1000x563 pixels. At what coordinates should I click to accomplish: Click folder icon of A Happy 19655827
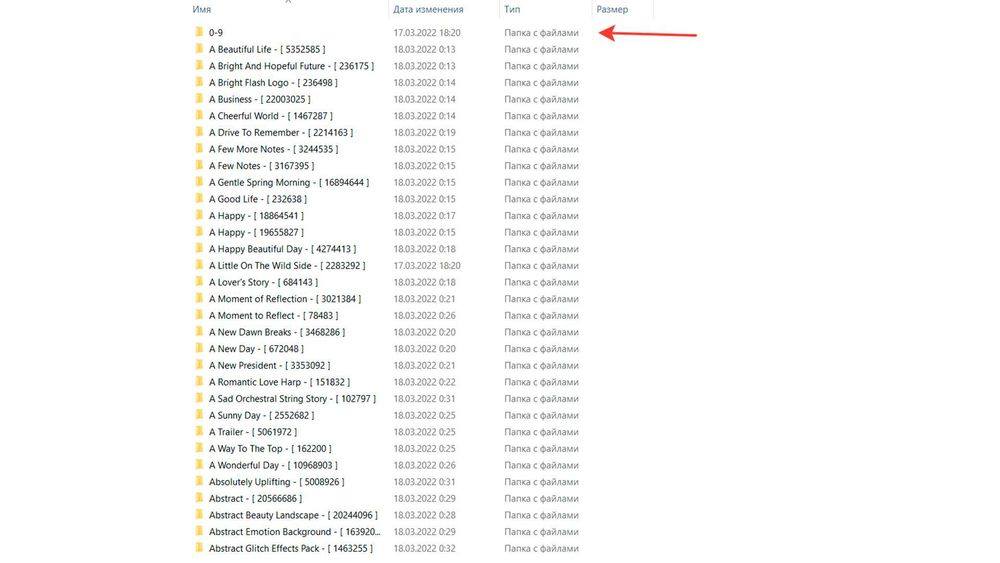[199, 231]
